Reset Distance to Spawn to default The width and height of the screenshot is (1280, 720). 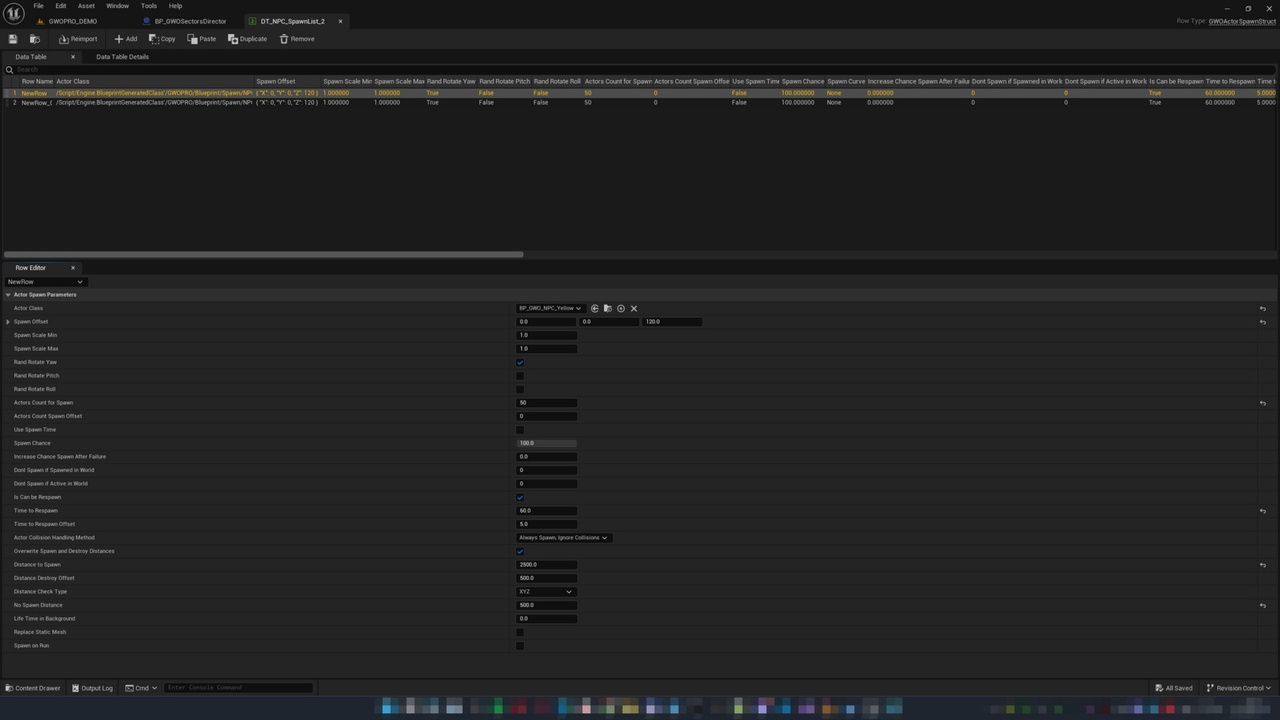coord(1262,565)
